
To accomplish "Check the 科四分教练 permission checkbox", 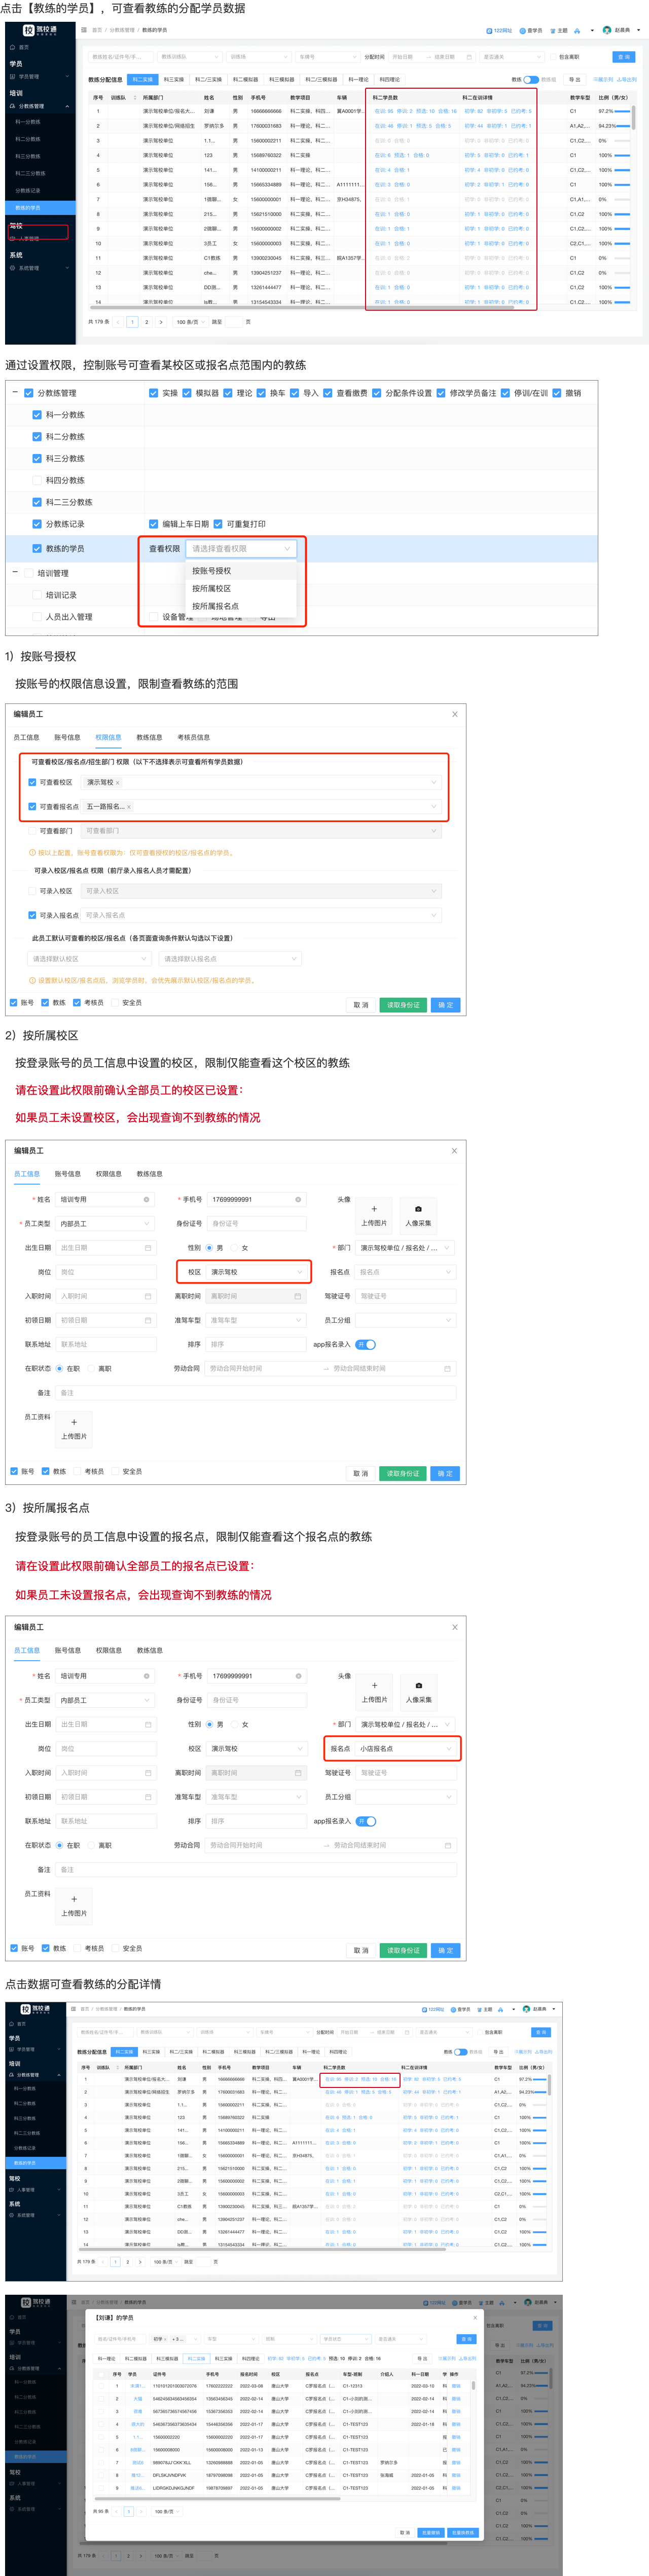I will pyautogui.click(x=37, y=480).
